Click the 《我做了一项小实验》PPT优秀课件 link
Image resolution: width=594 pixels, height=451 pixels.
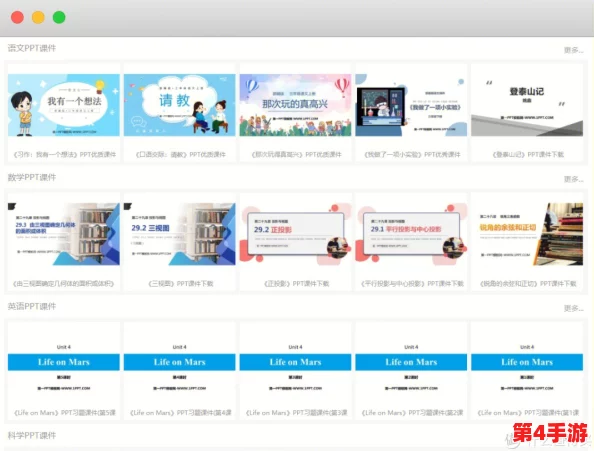[412, 154]
